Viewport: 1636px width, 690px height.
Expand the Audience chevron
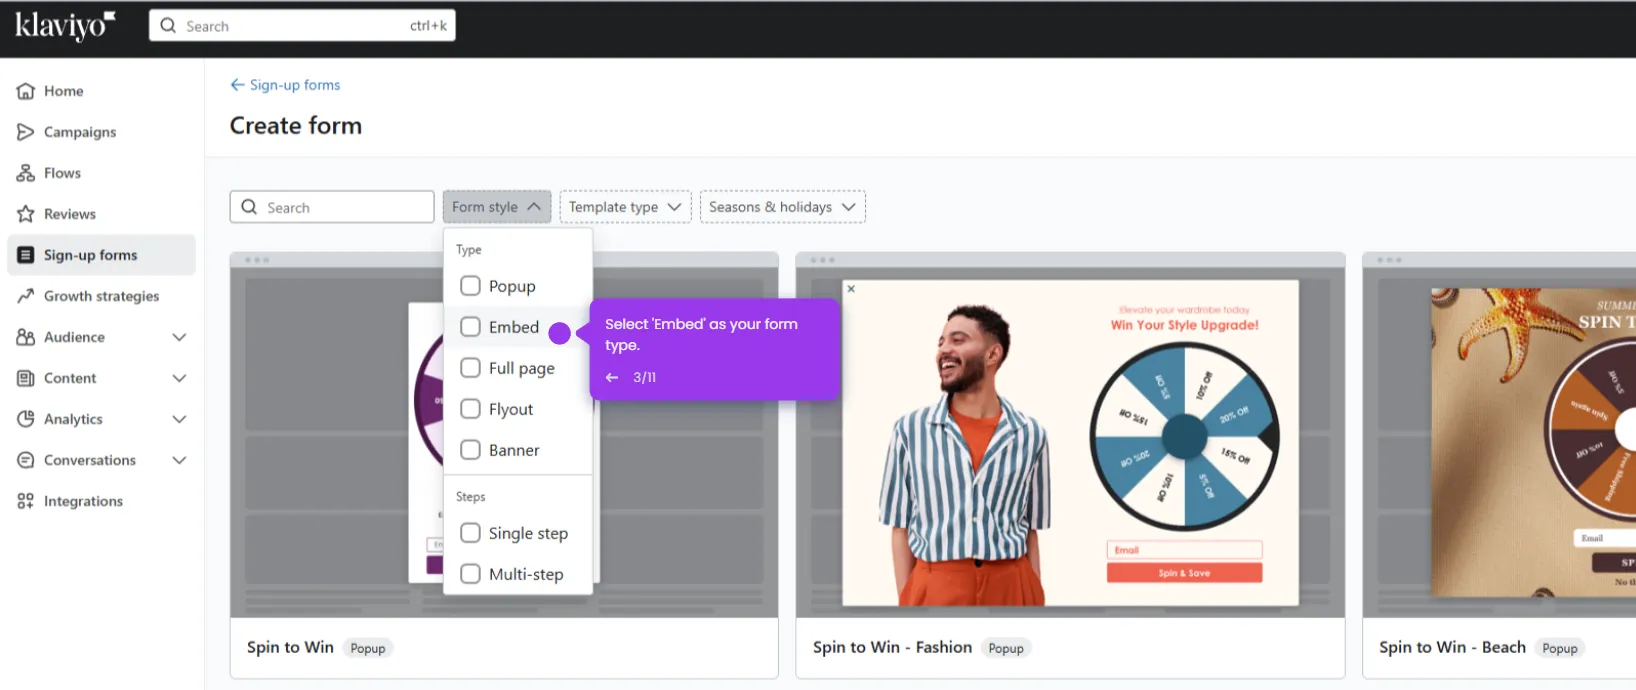point(179,337)
